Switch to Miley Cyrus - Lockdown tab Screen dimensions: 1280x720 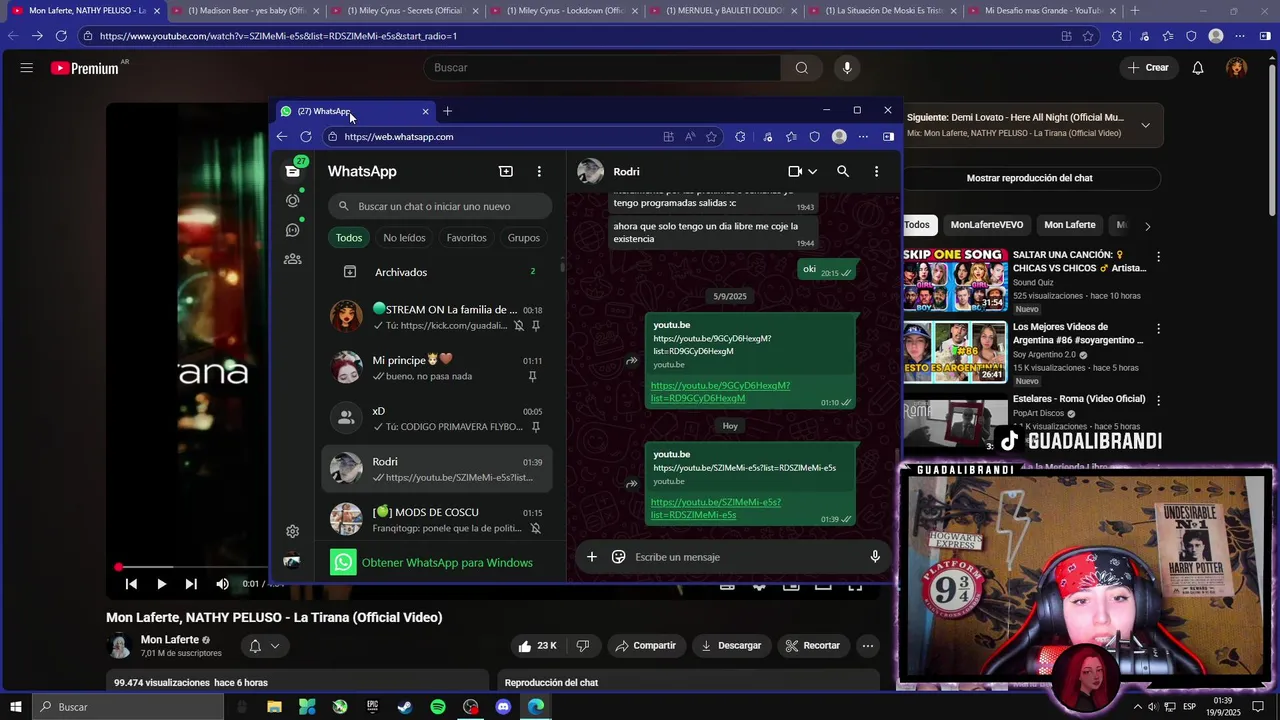point(565,11)
